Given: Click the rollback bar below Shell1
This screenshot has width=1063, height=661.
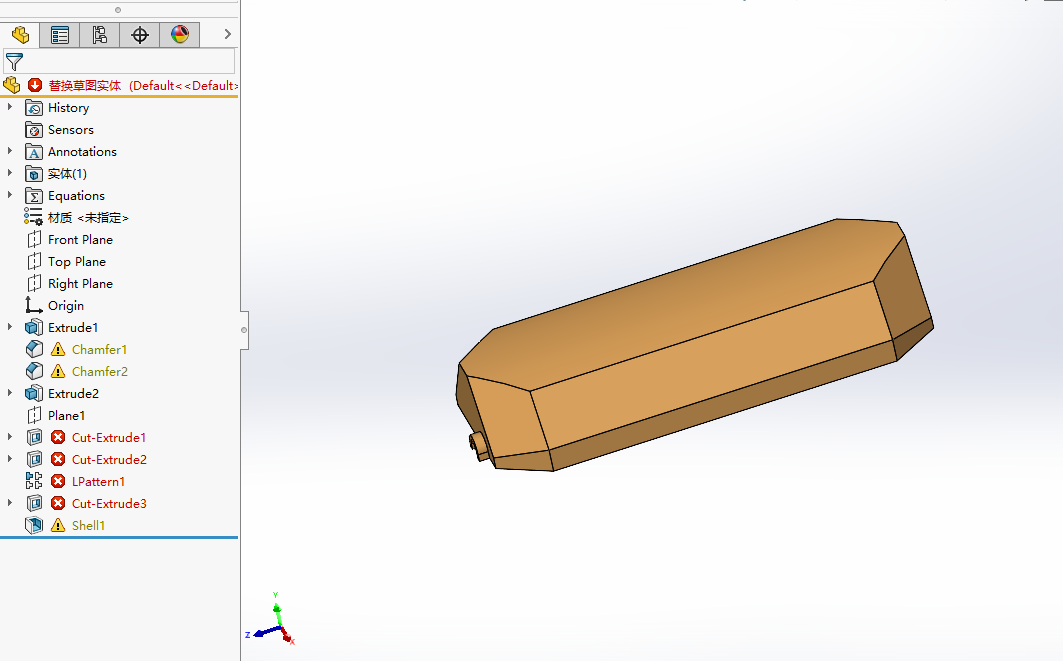Looking at the screenshot, I should point(119,538).
